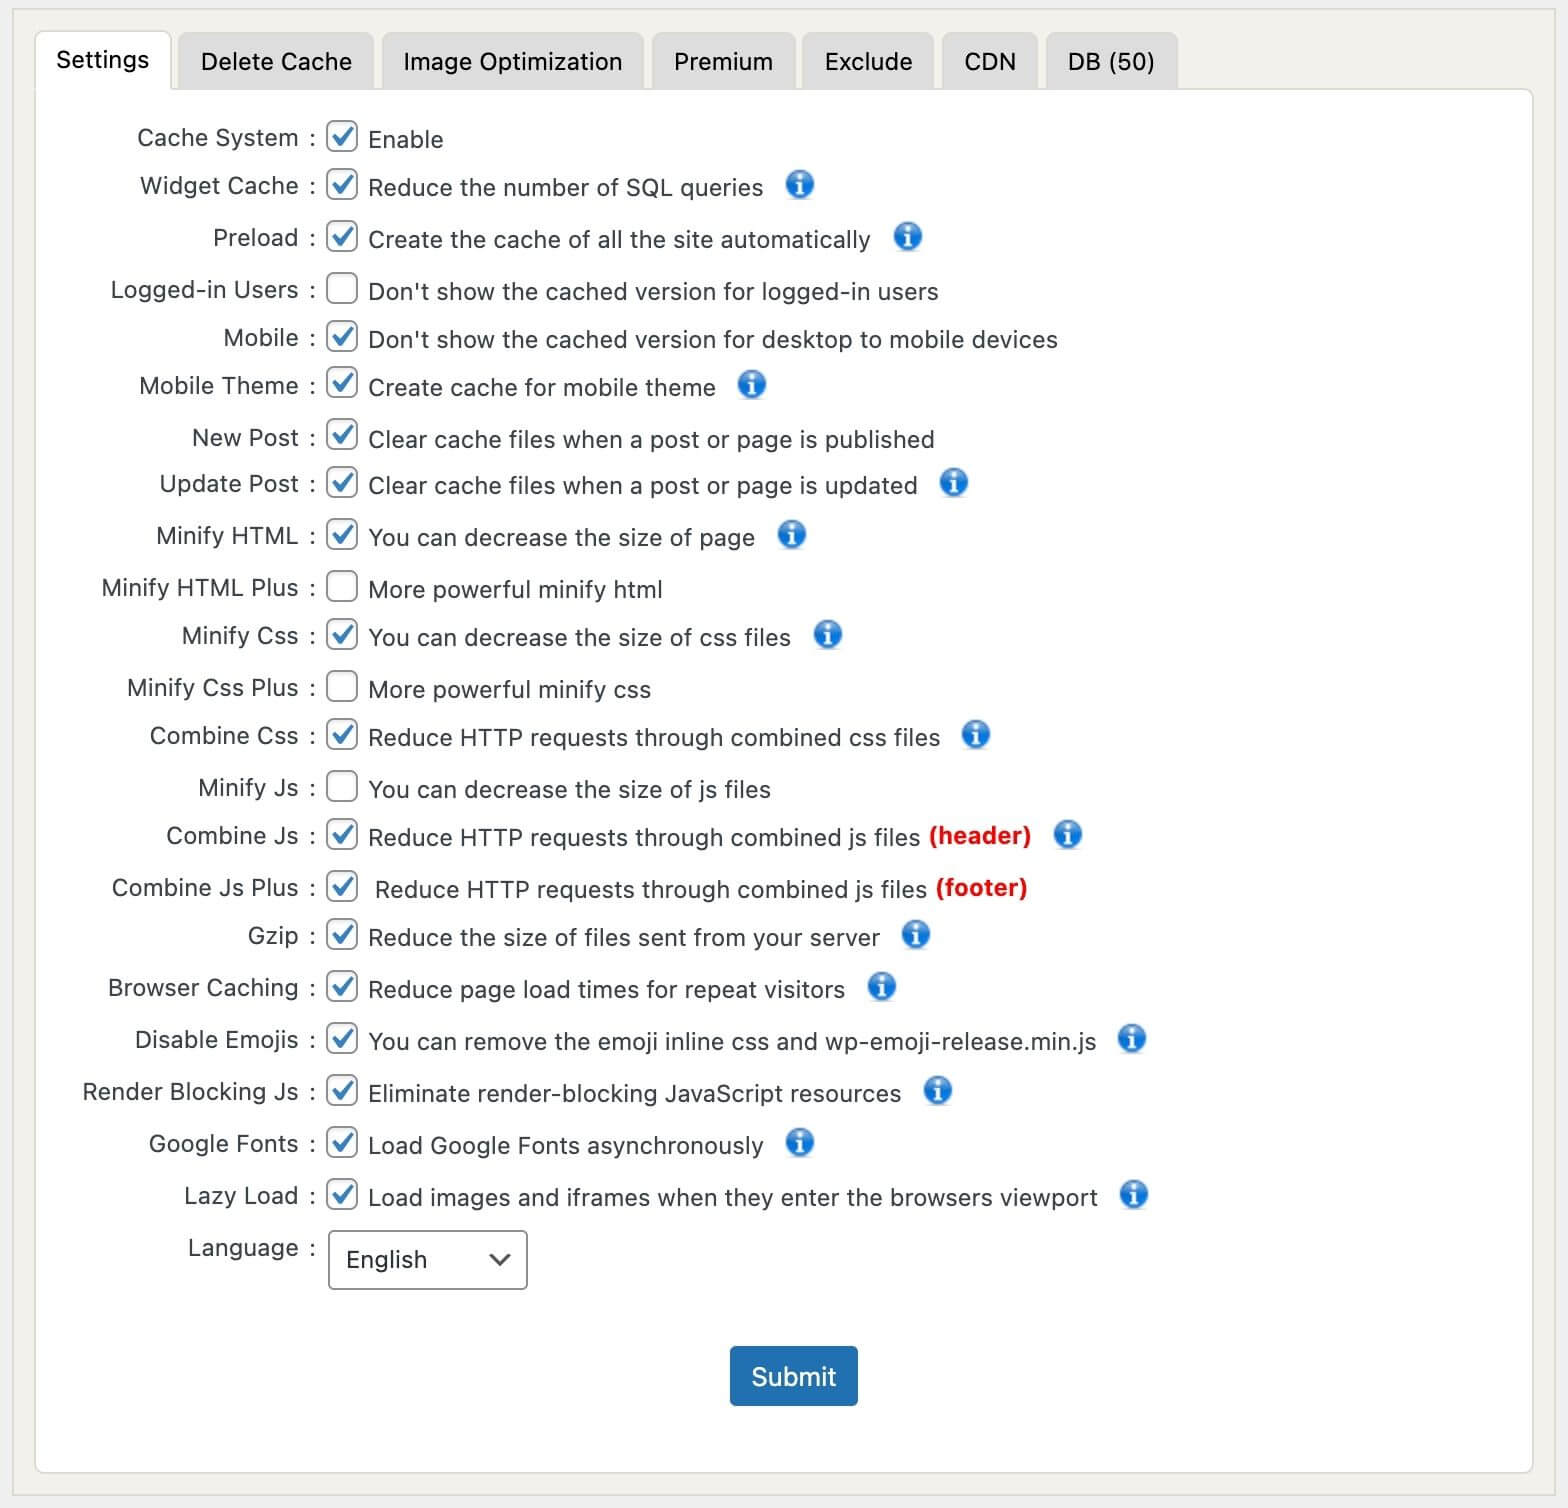Screen dimensions: 1568x1508
Task: Select the Settings tab
Action: tap(103, 60)
